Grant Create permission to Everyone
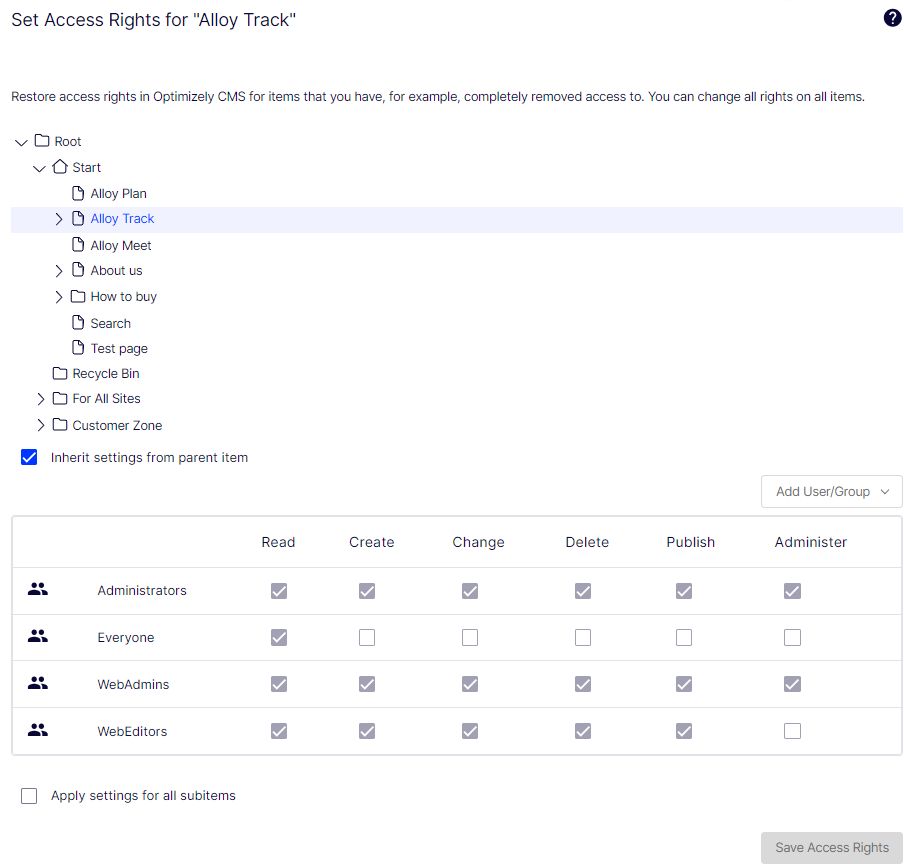The image size is (904, 866). point(366,637)
